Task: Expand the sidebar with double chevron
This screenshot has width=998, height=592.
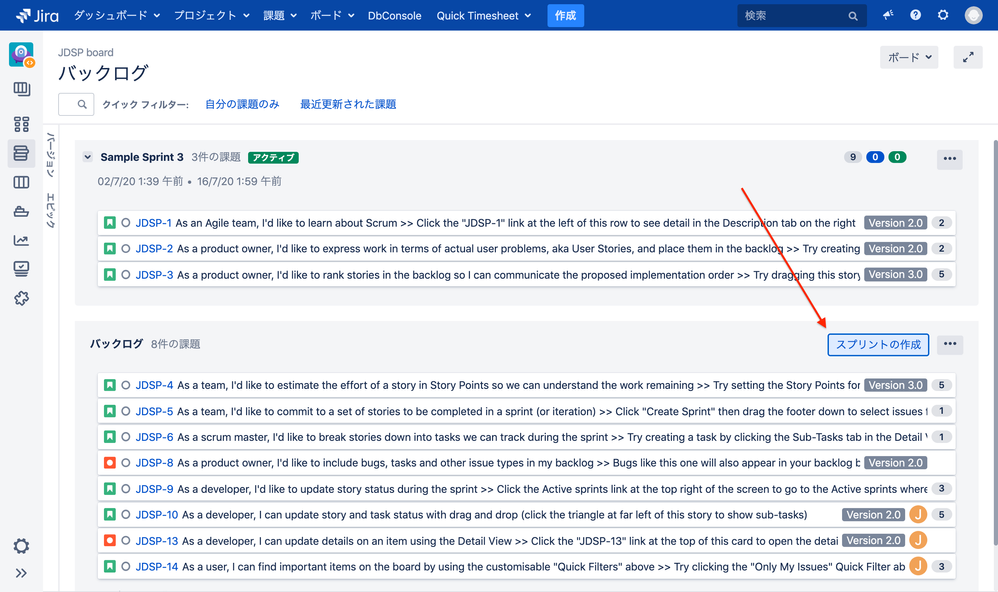Action: (x=21, y=573)
